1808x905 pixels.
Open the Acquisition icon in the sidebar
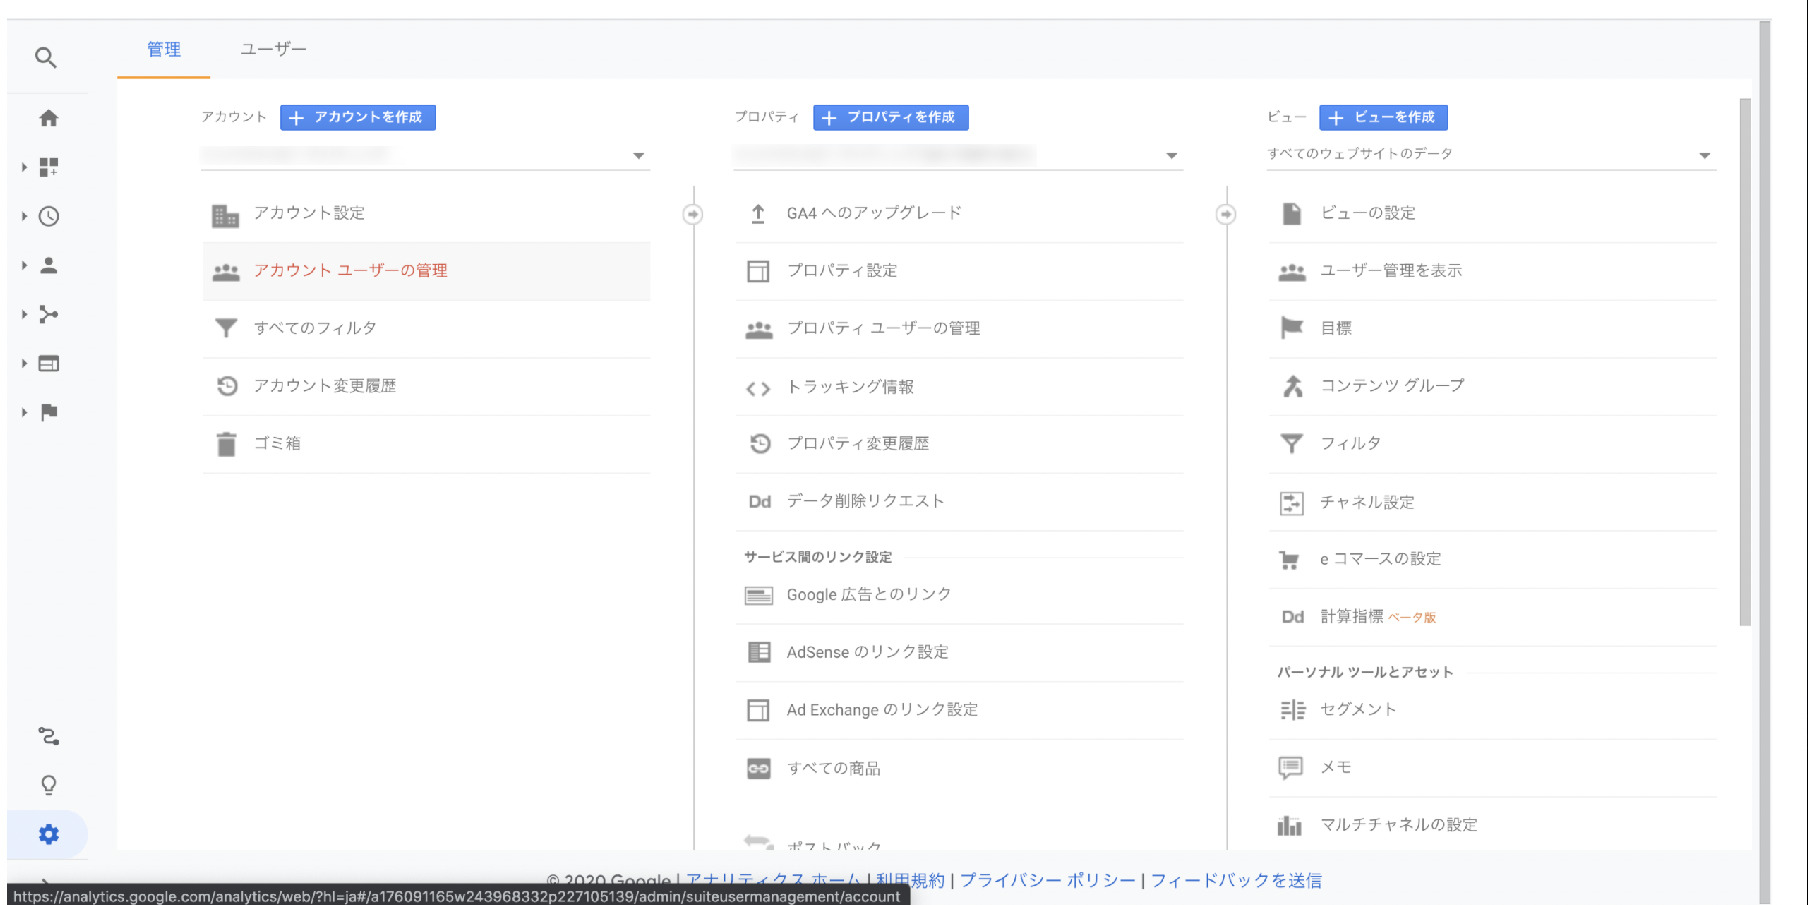(x=50, y=314)
